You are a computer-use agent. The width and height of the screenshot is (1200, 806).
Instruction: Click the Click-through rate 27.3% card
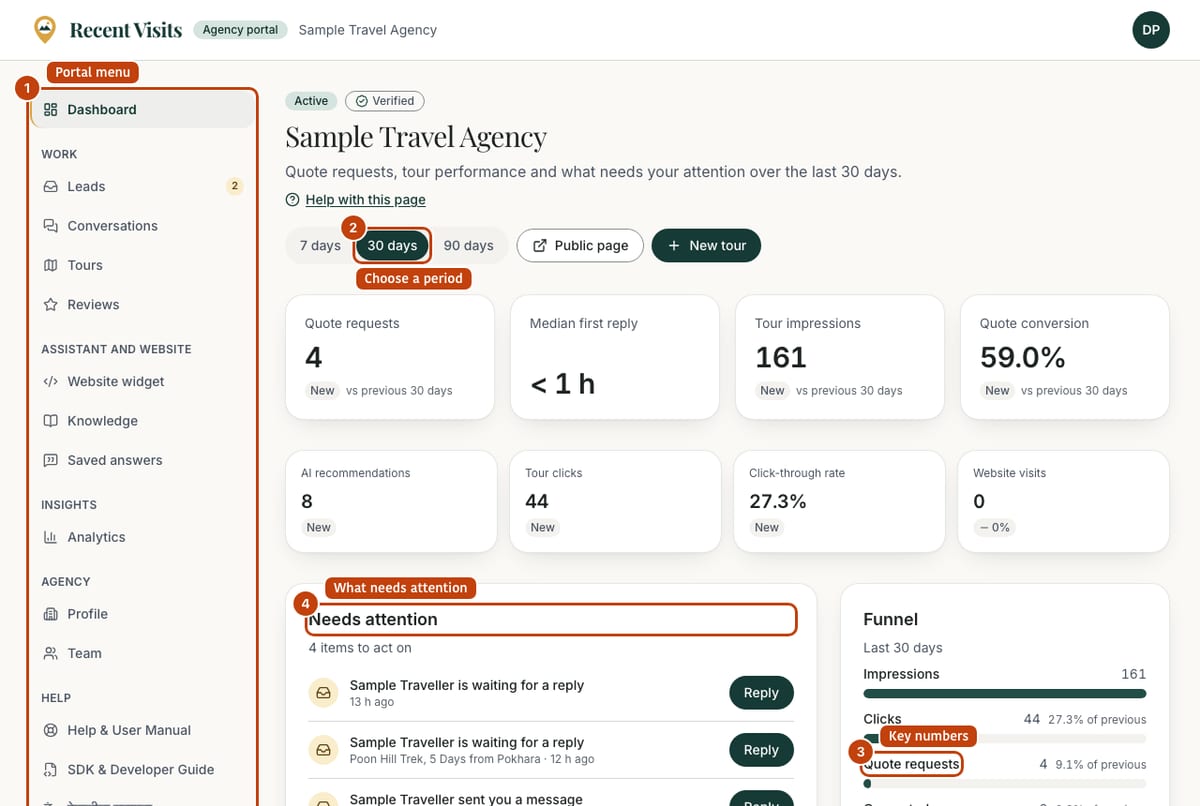tap(839, 502)
